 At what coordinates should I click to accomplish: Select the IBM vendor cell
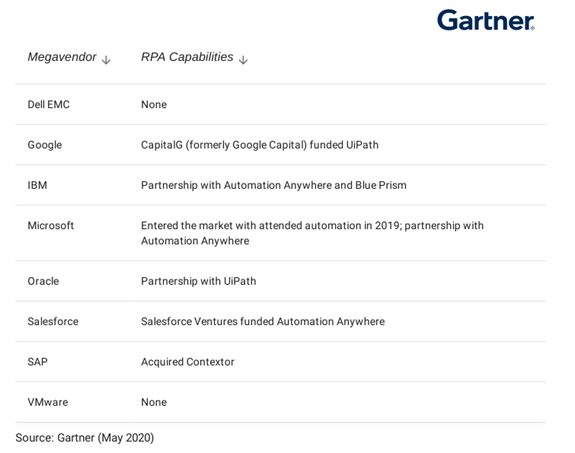[x=37, y=185]
